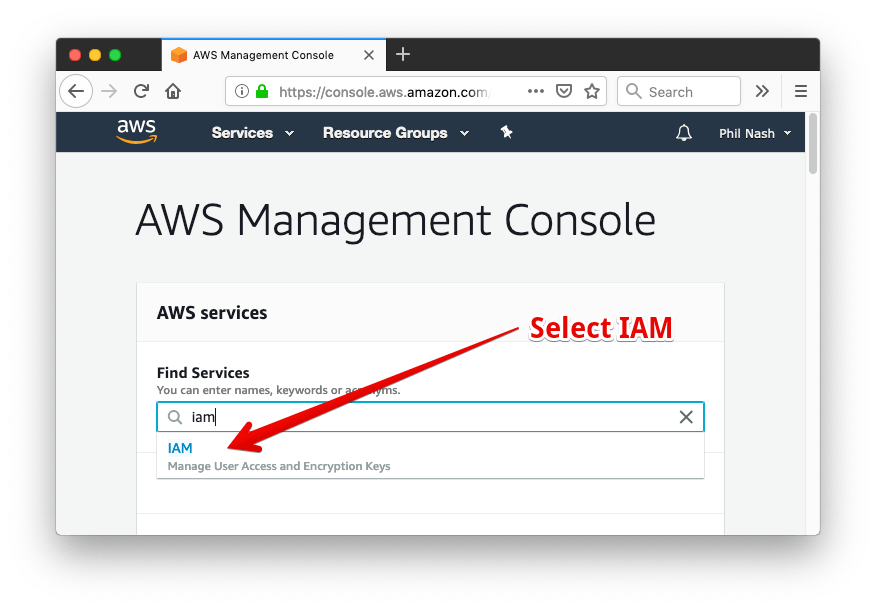Click the 'AWS services' heading
876x609 pixels.
click(x=212, y=313)
